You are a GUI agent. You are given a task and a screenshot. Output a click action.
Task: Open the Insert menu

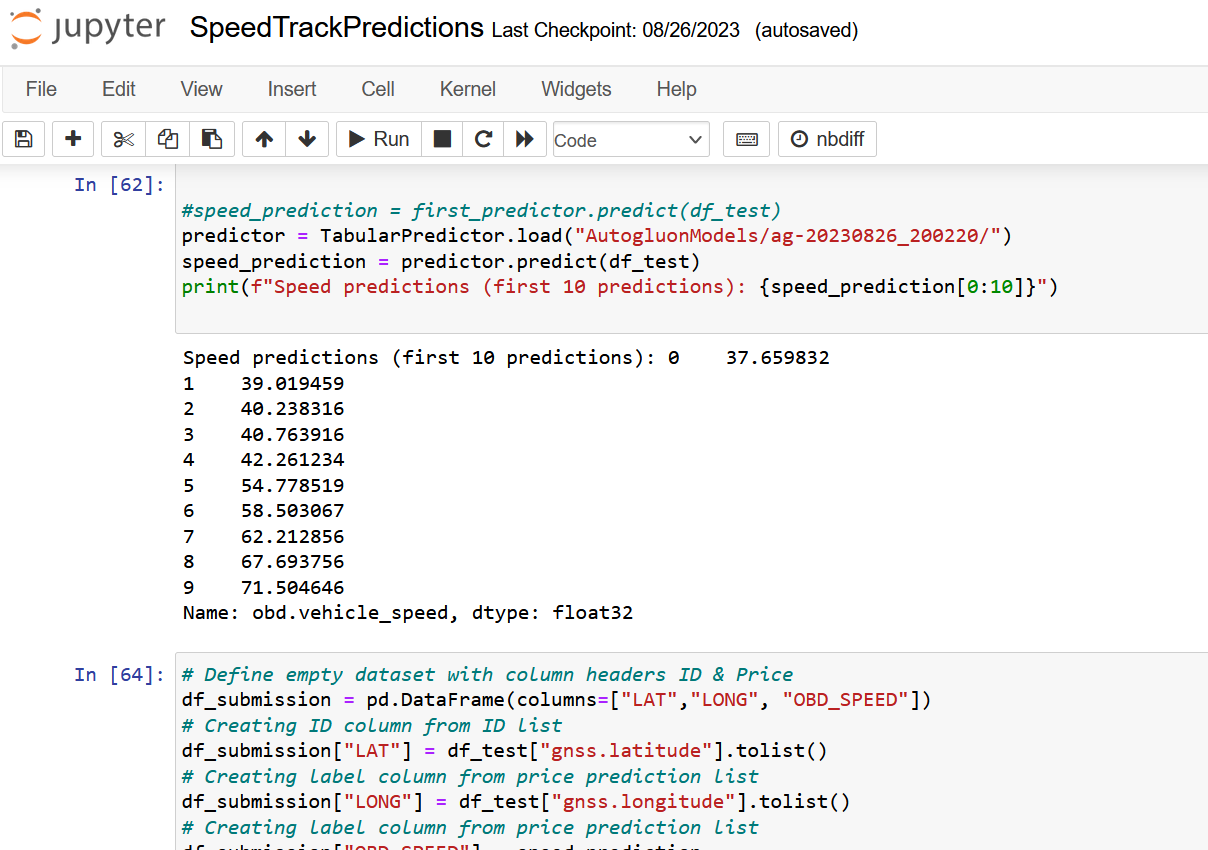[292, 89]
